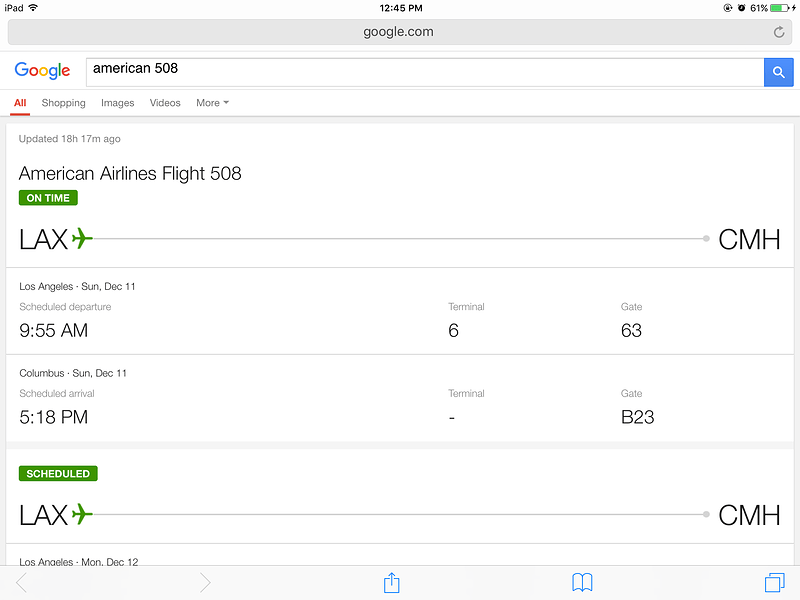This screenshot has width=800, height=600.
Task: Expand the More search options dropdown
Action: pos(212,103)
